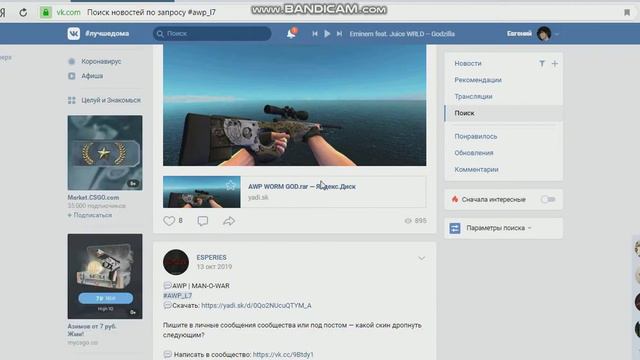Image resolution: width=640 pixels, height=360 pixels.
Task: Click the 7р blue ad button
Action: [x=106, y=298]
